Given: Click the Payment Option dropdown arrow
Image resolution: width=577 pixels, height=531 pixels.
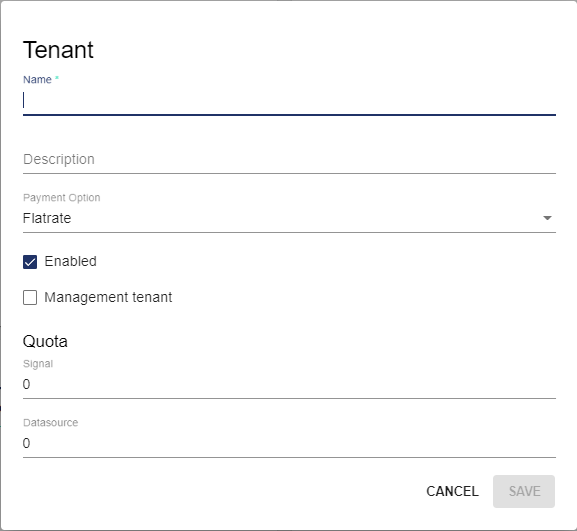Looking at the screenshot, I should (547, 218).
